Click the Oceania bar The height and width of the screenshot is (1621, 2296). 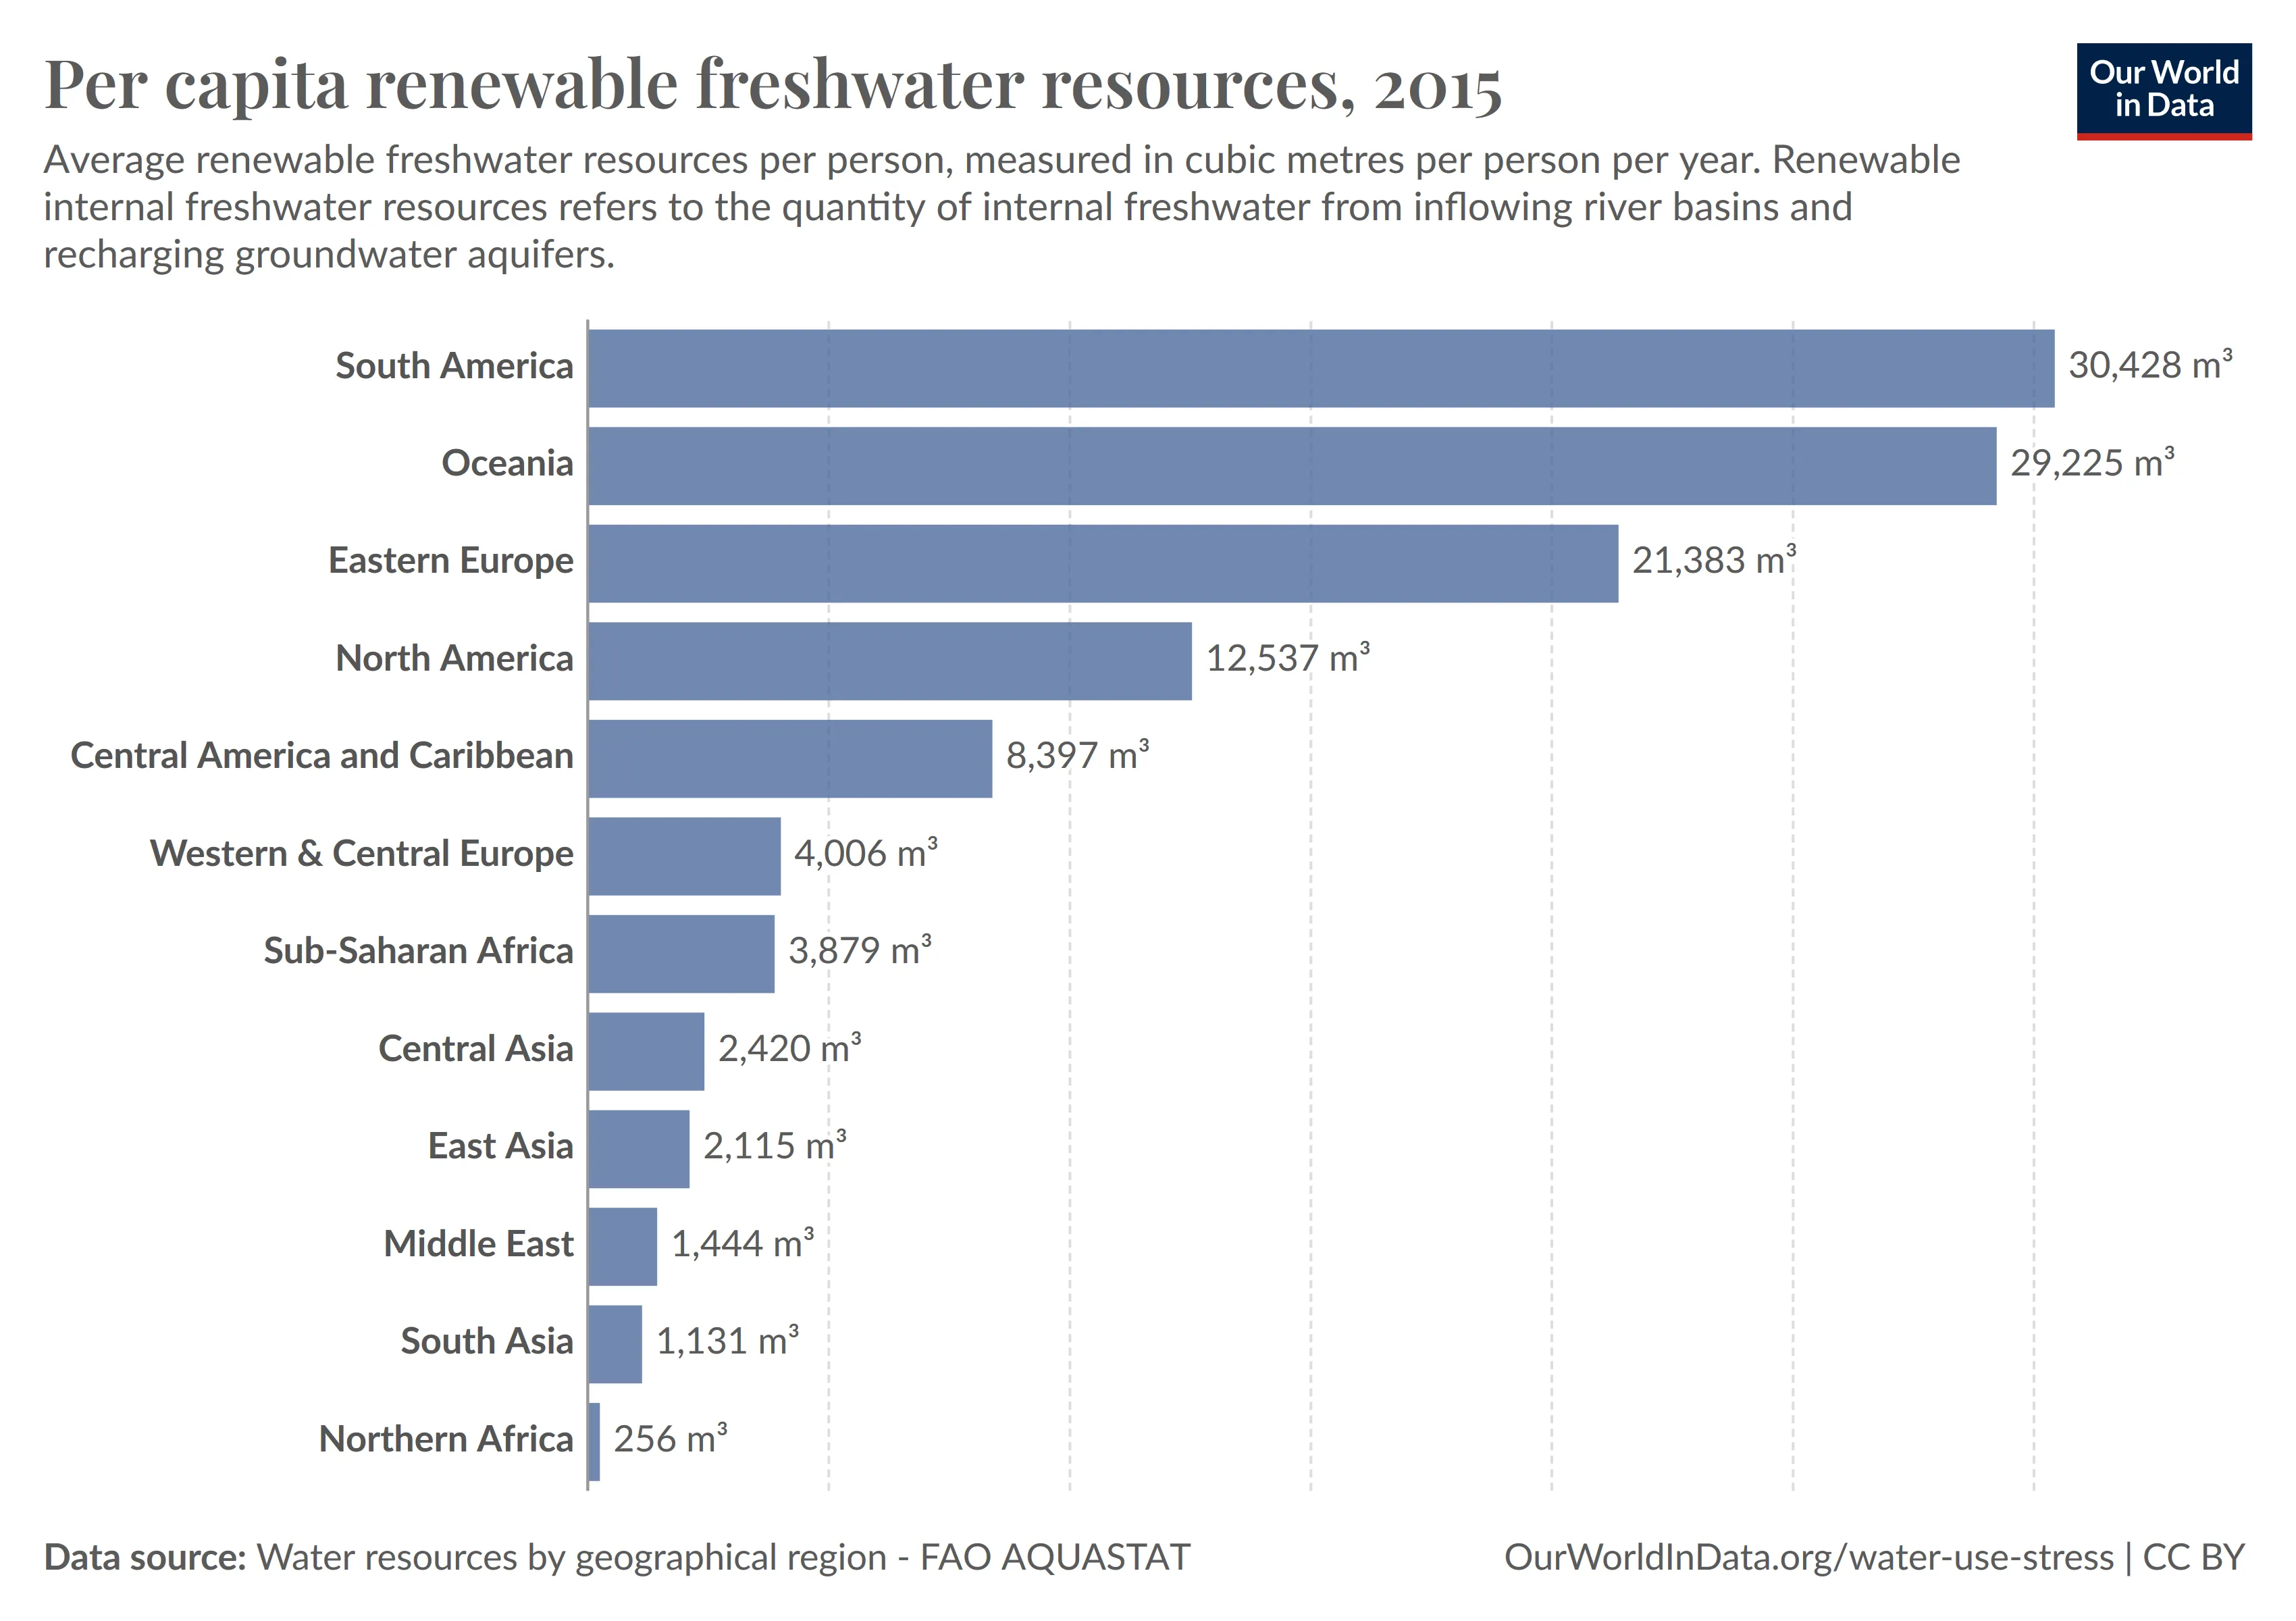[1291, 466]
